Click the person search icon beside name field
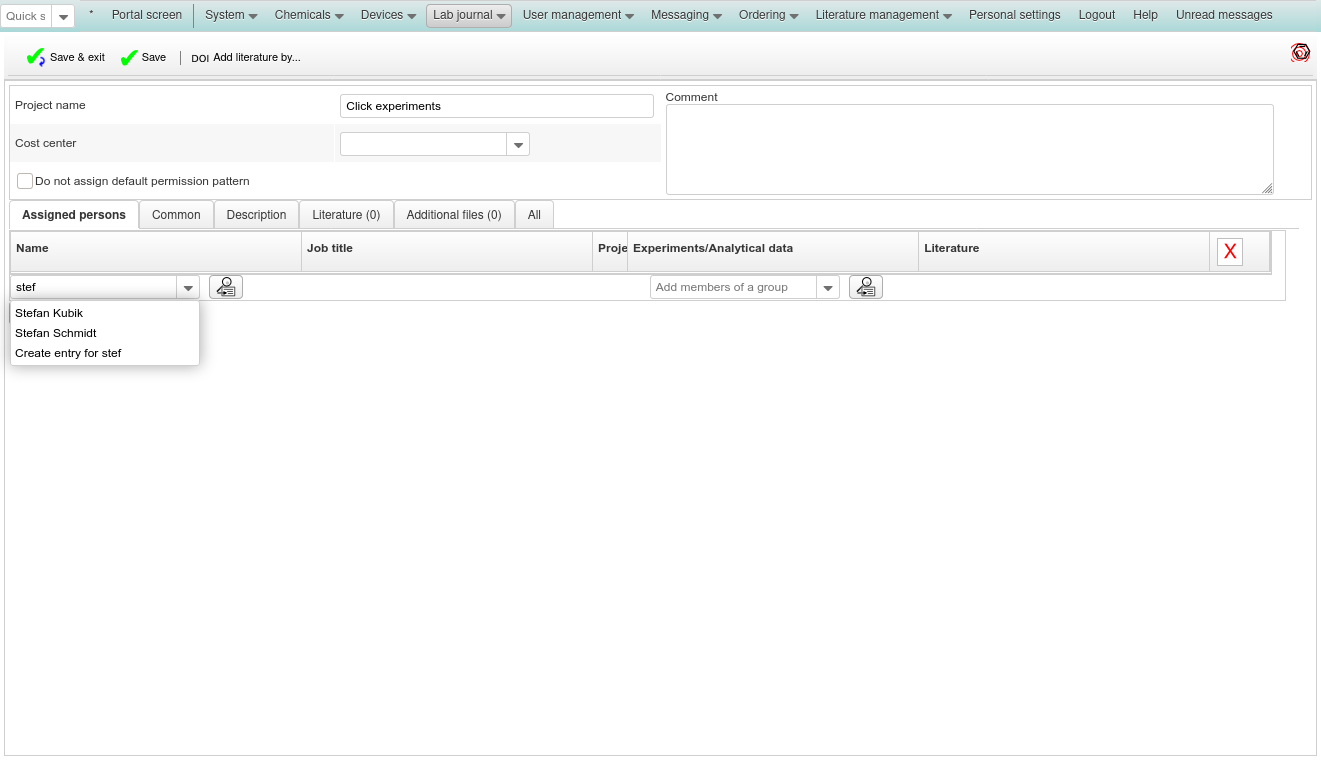 tap(226, 287)
